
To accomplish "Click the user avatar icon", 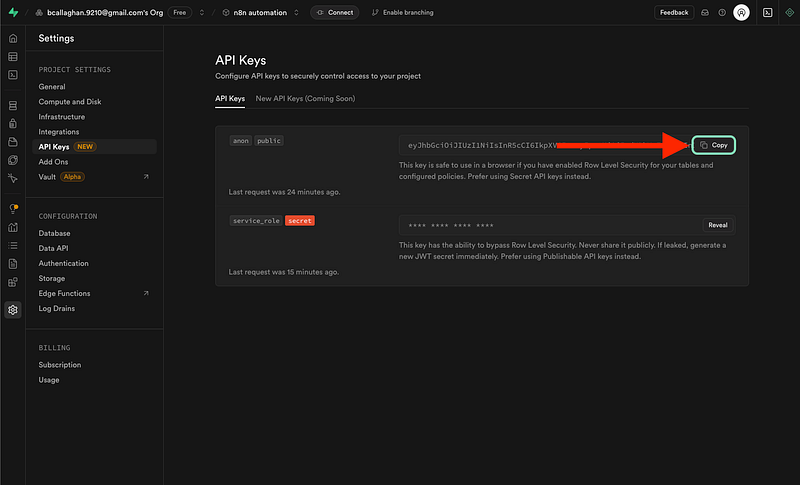I will 741,12.
